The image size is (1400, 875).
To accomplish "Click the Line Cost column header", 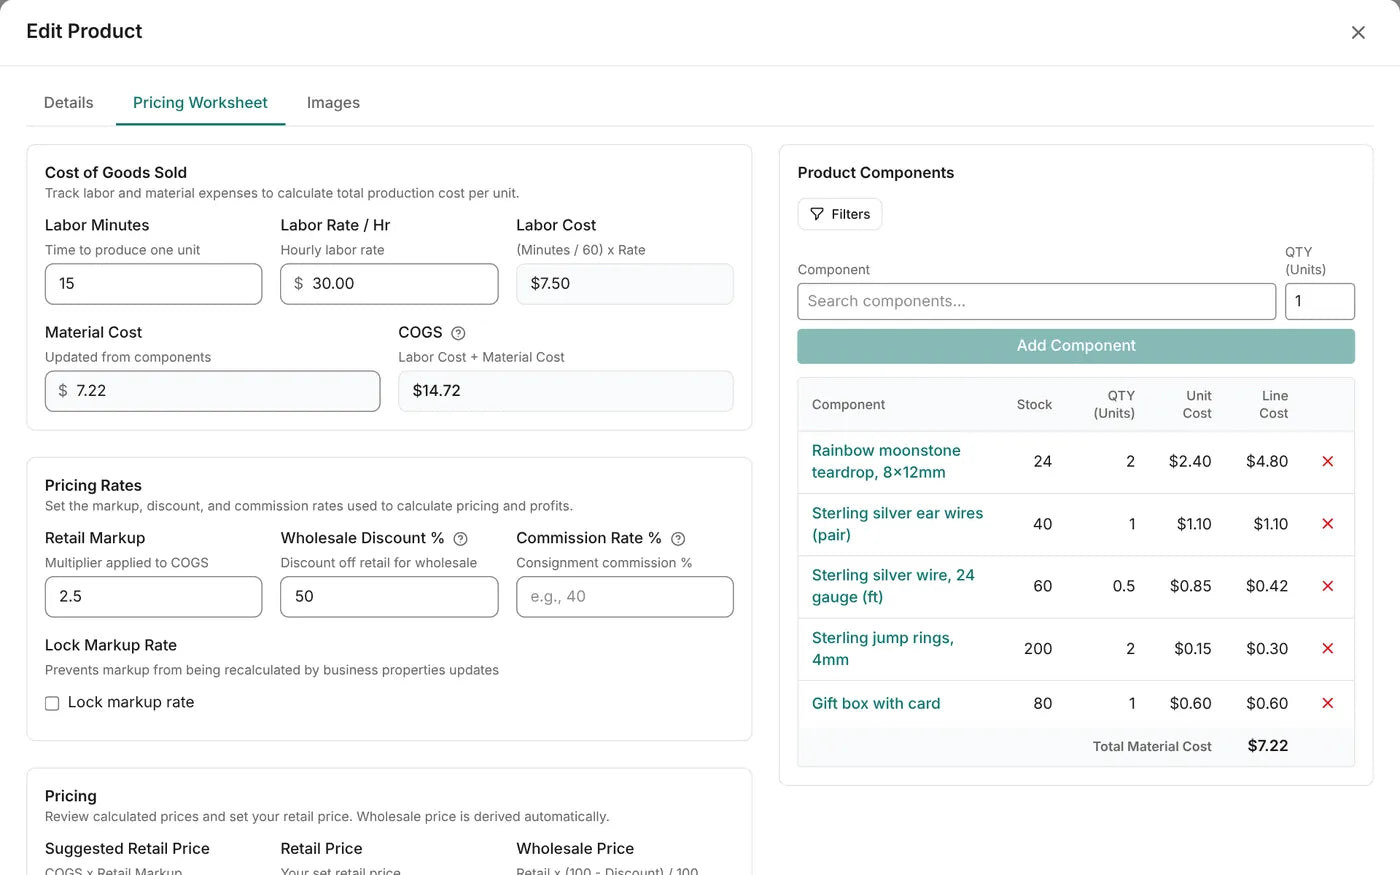I will (1274, 405).
